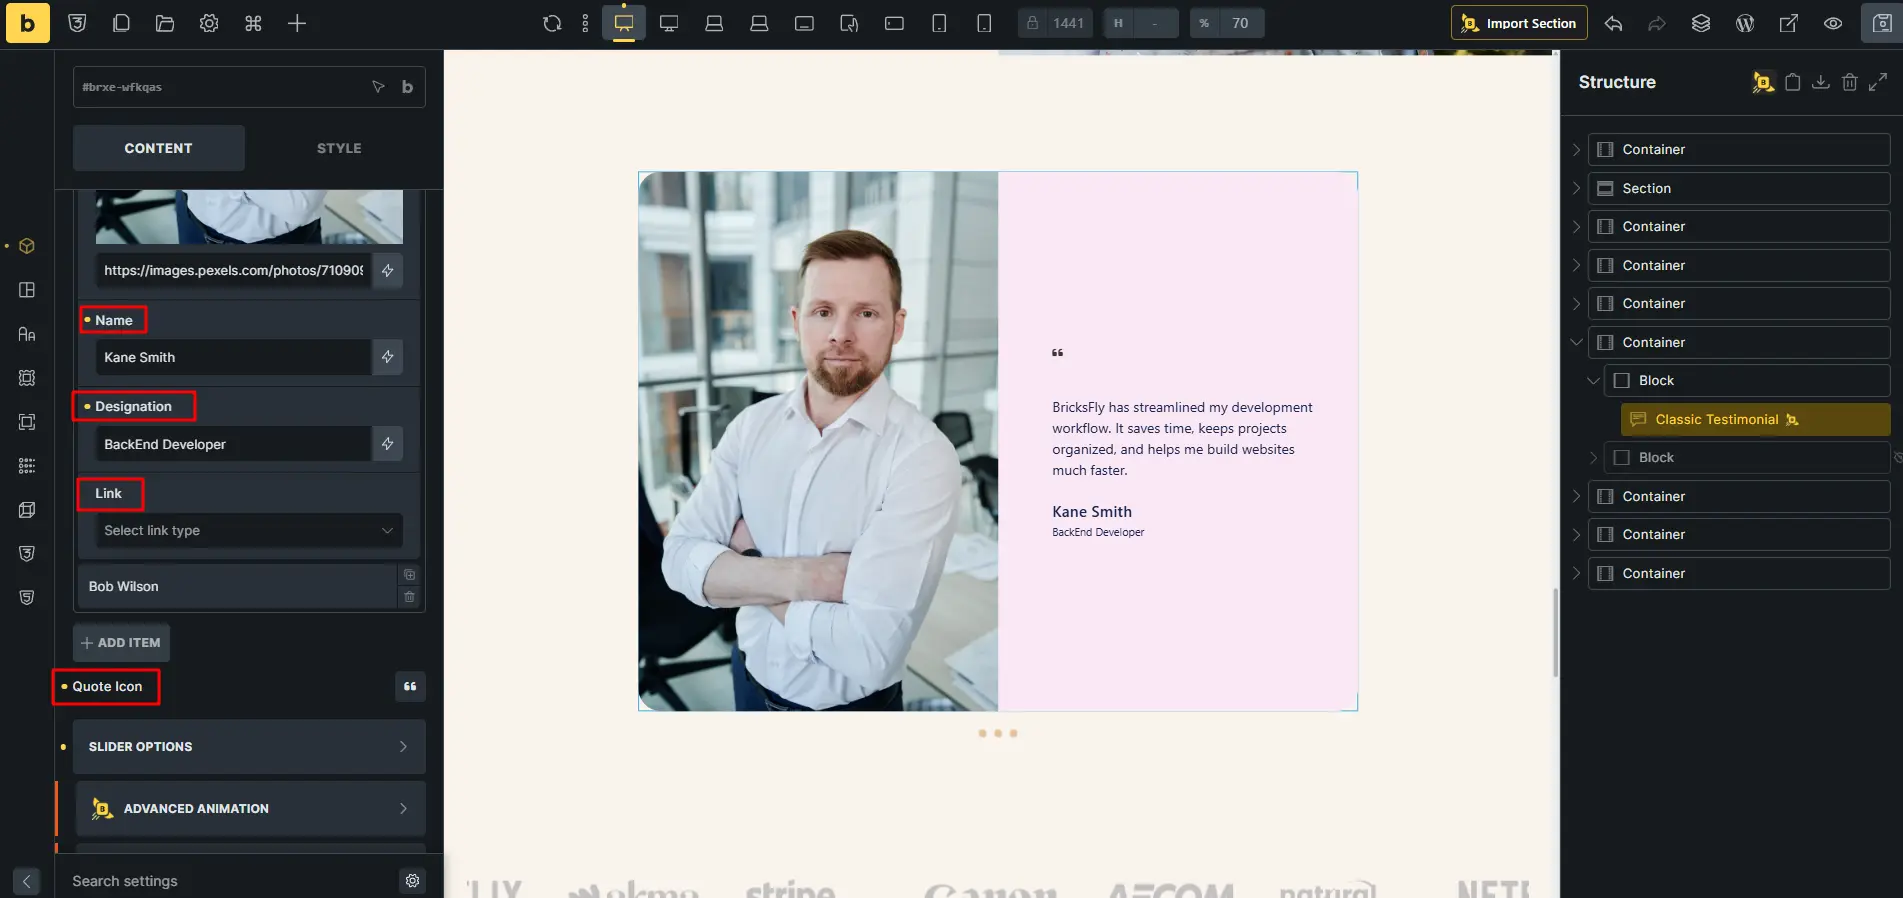Open the view on frontend icon
The height and width of the screenshot is (898, 1903).
(1789, 23)
